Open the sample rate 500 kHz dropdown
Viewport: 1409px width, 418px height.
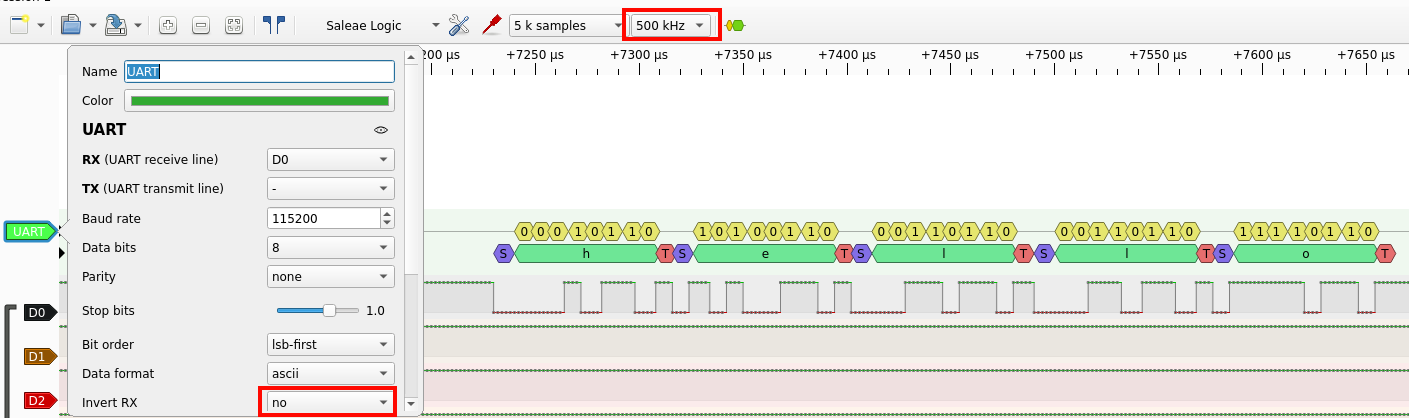(x=671, y=25)
